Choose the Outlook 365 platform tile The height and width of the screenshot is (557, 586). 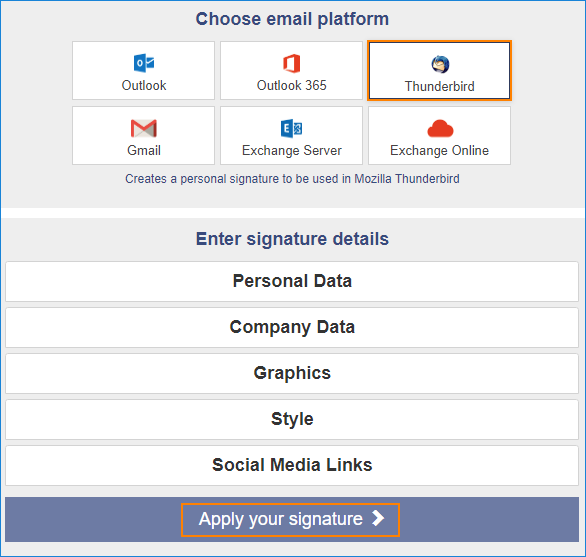tap(292, 71)
